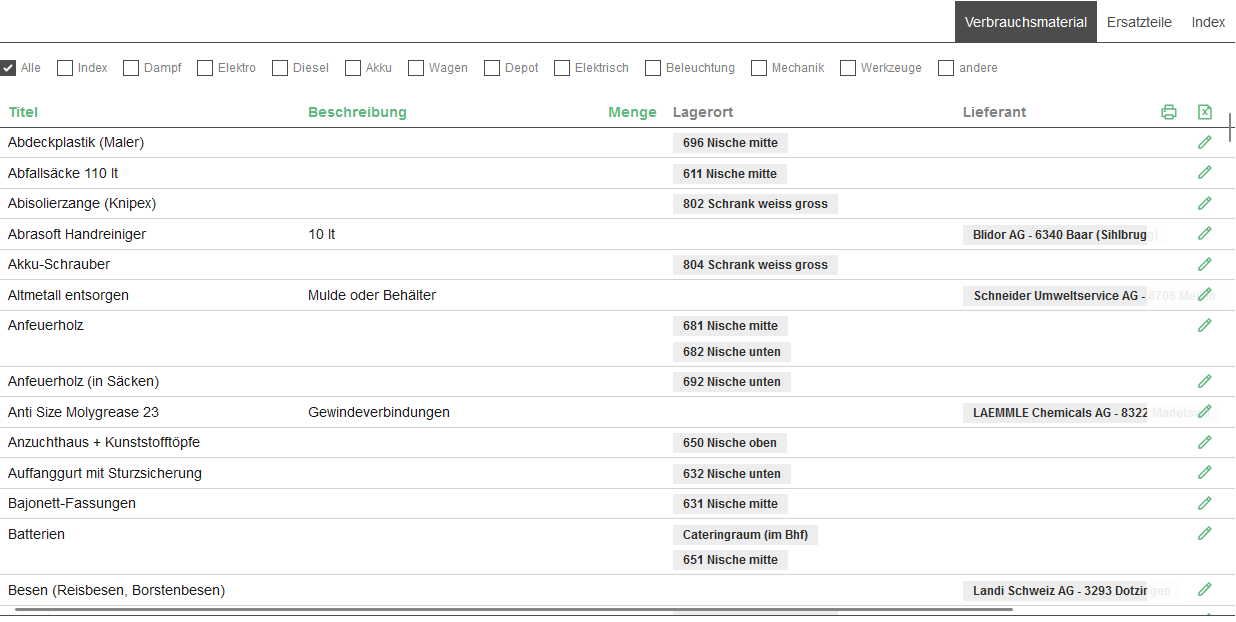Image resolution: width=1236 pixels, height=622 pixels.
Task: Click the Lagerort column header
Action: click(703, 112)
